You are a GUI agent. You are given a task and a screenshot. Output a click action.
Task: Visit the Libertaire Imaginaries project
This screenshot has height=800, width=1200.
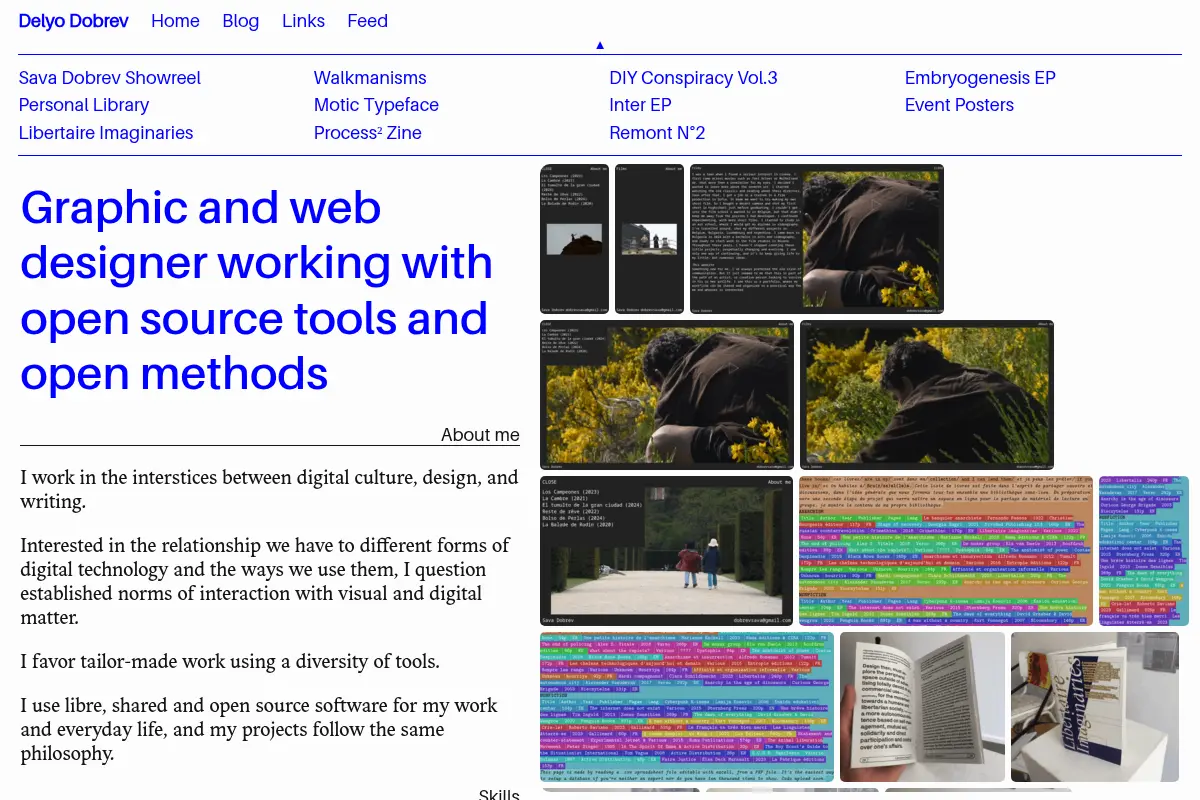[x=106, y=133]
